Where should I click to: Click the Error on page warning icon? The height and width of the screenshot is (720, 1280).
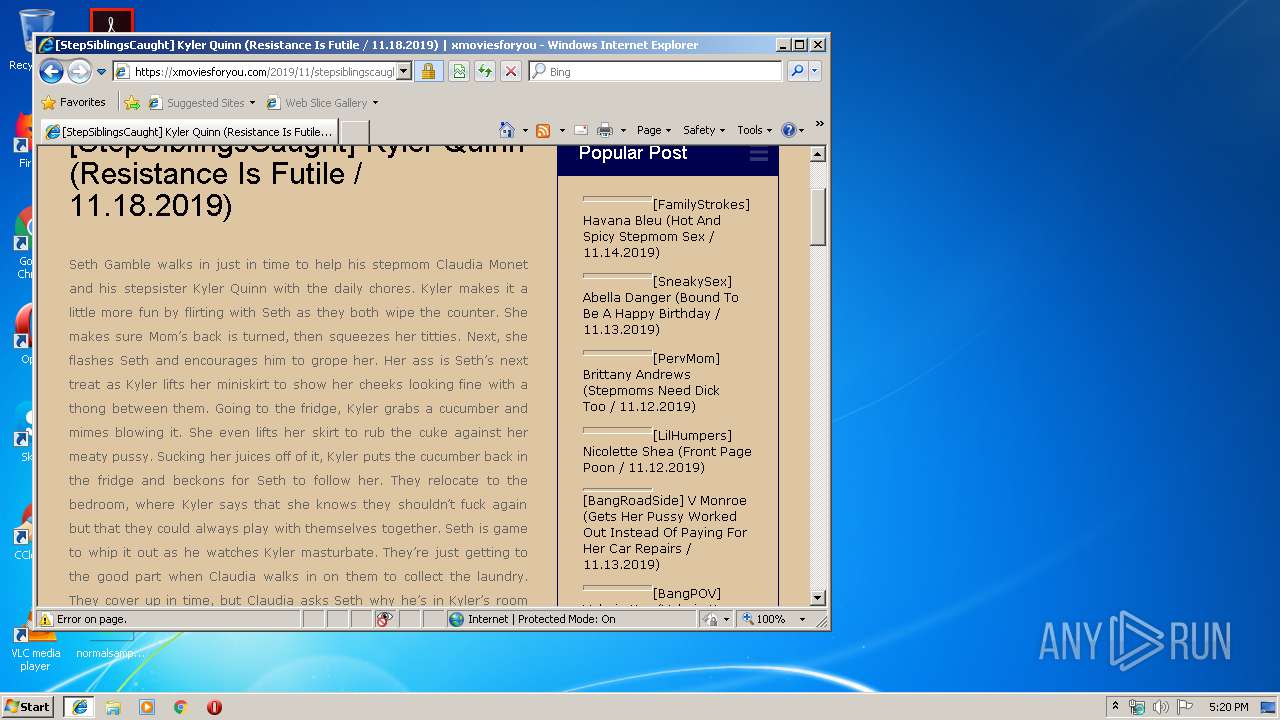(x=46, y=619)
